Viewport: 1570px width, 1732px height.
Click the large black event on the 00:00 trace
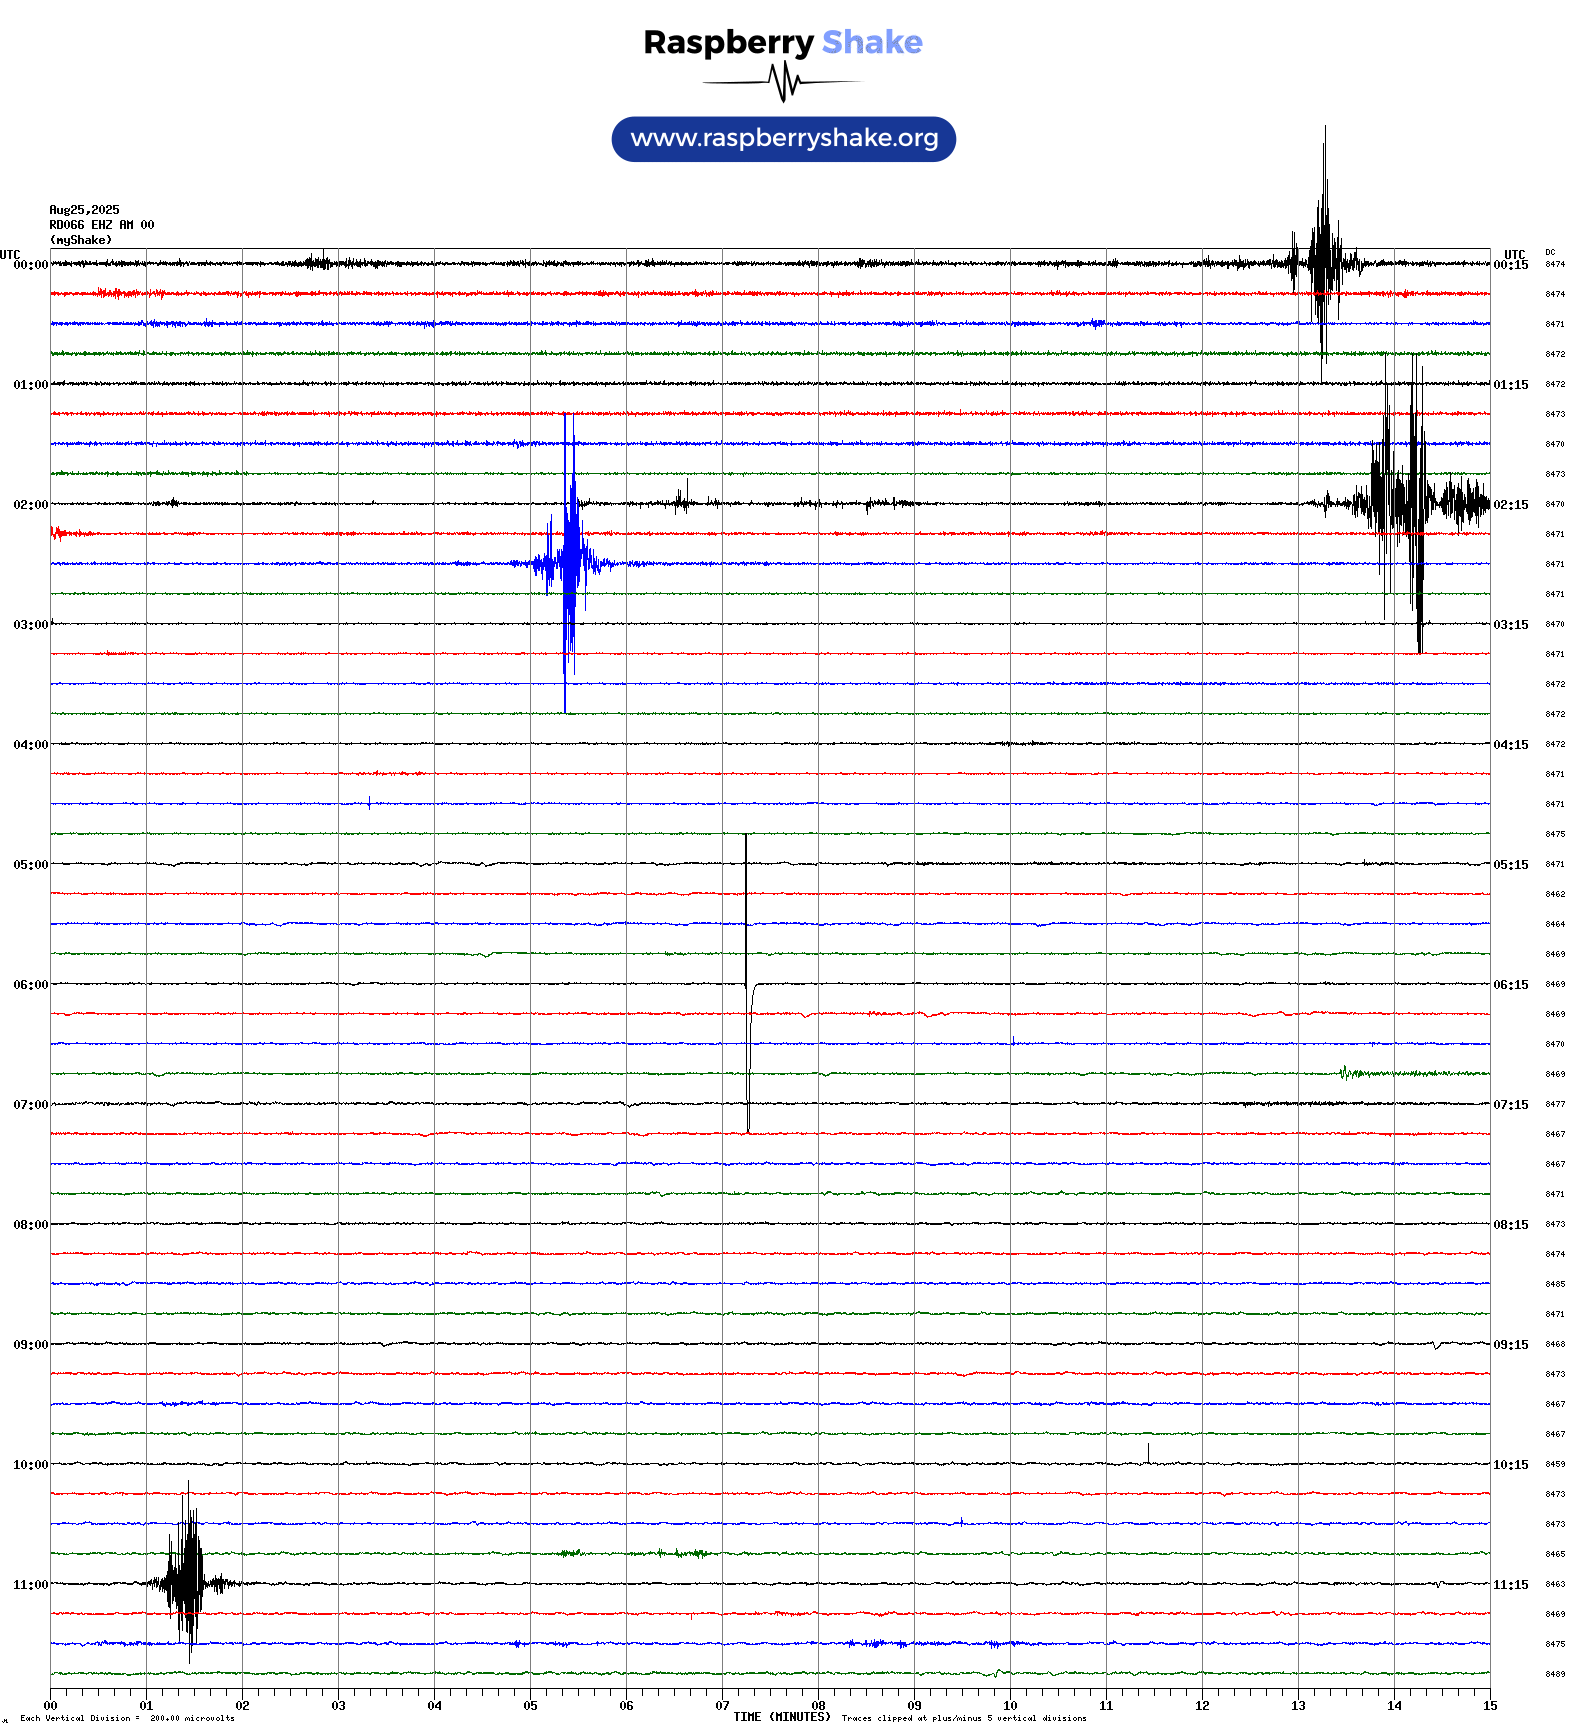pos(1323,262)
